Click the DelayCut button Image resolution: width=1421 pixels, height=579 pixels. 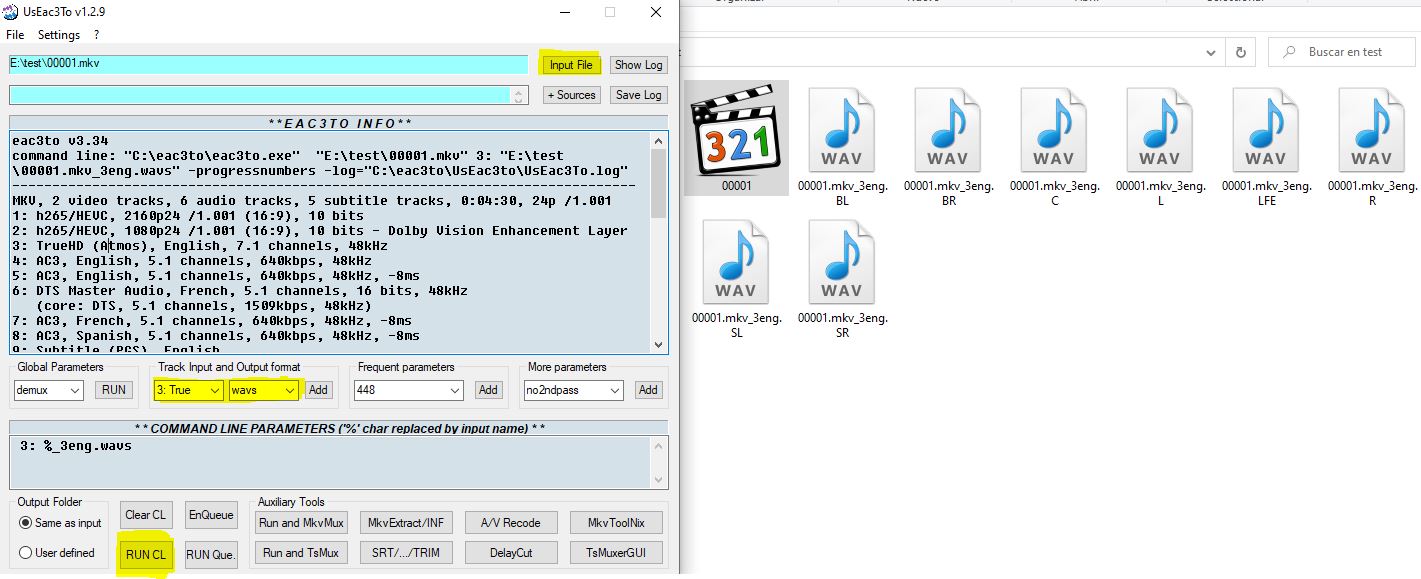coord(511,553)
